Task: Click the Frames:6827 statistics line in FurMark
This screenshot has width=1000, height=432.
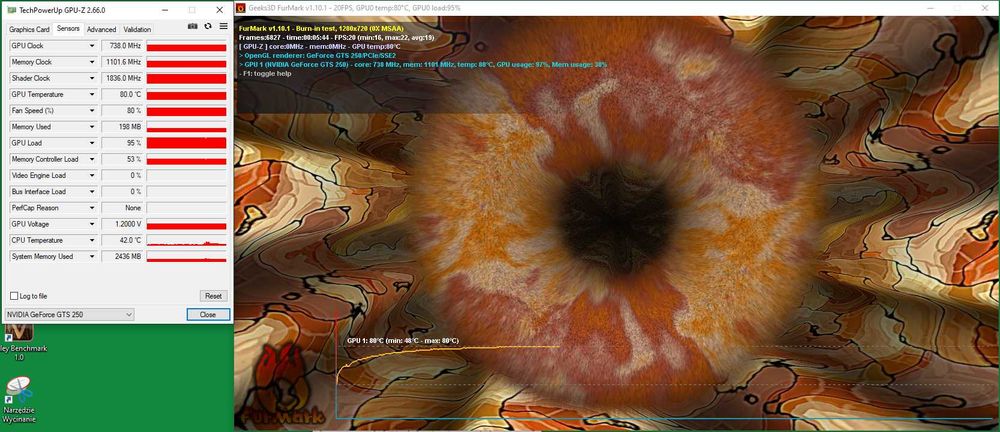Action: [335, 38]
